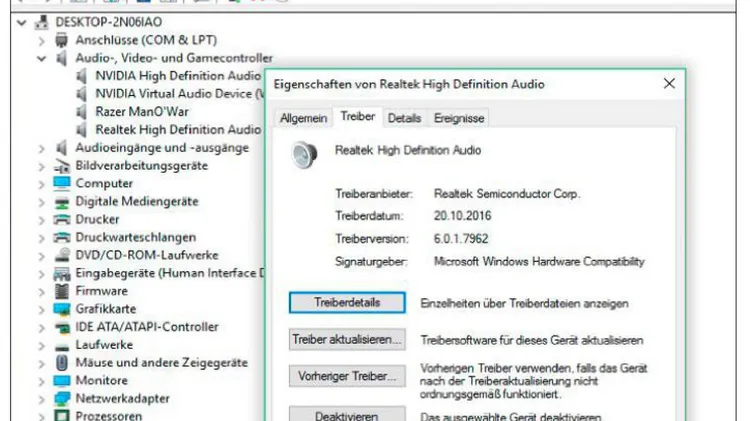The width and height of the screenshot is (750, 421).
Task: Select NVIDIA High Definition Audio label
Action: tap(178, 76)
